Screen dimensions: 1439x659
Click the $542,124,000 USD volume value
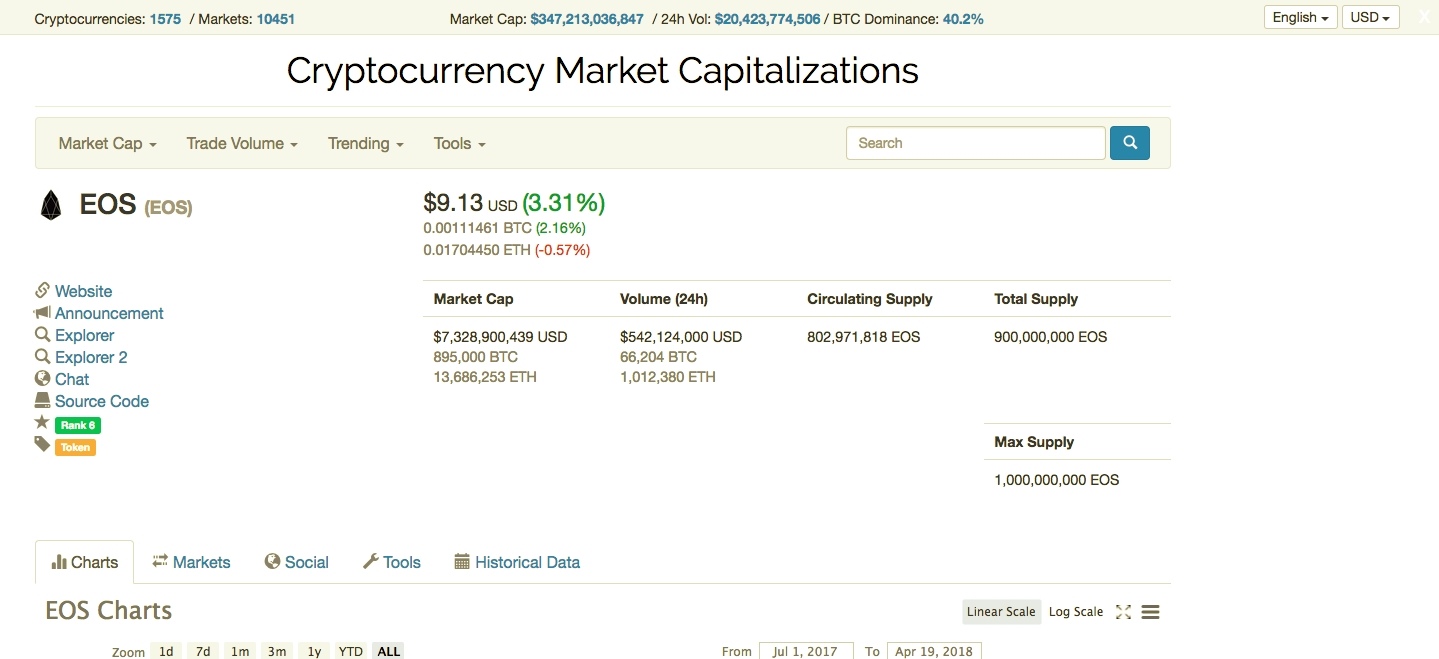click(x=681, y=337)
